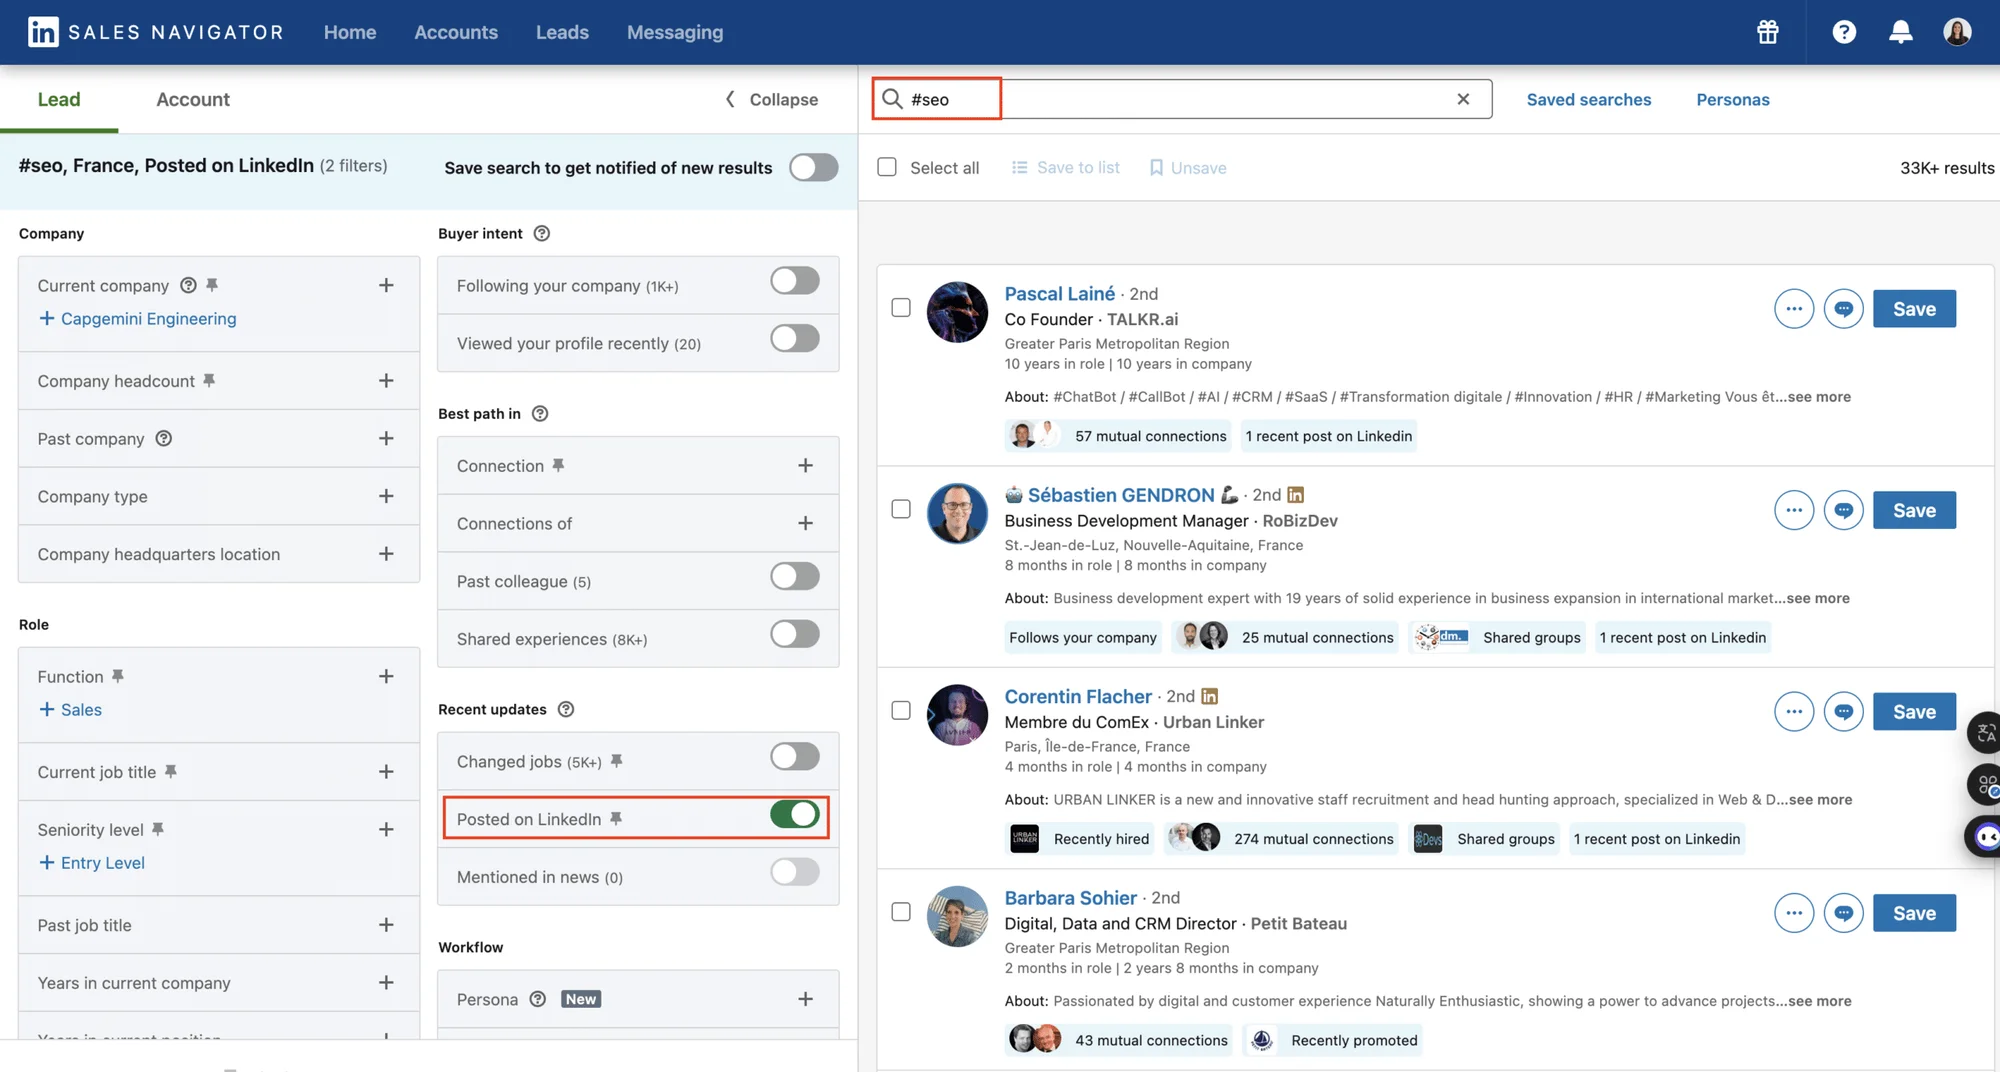Screen dimensions: 2000x1072
Task: Save Pascal Lainé as a lead
Action: coord(1914,309)
